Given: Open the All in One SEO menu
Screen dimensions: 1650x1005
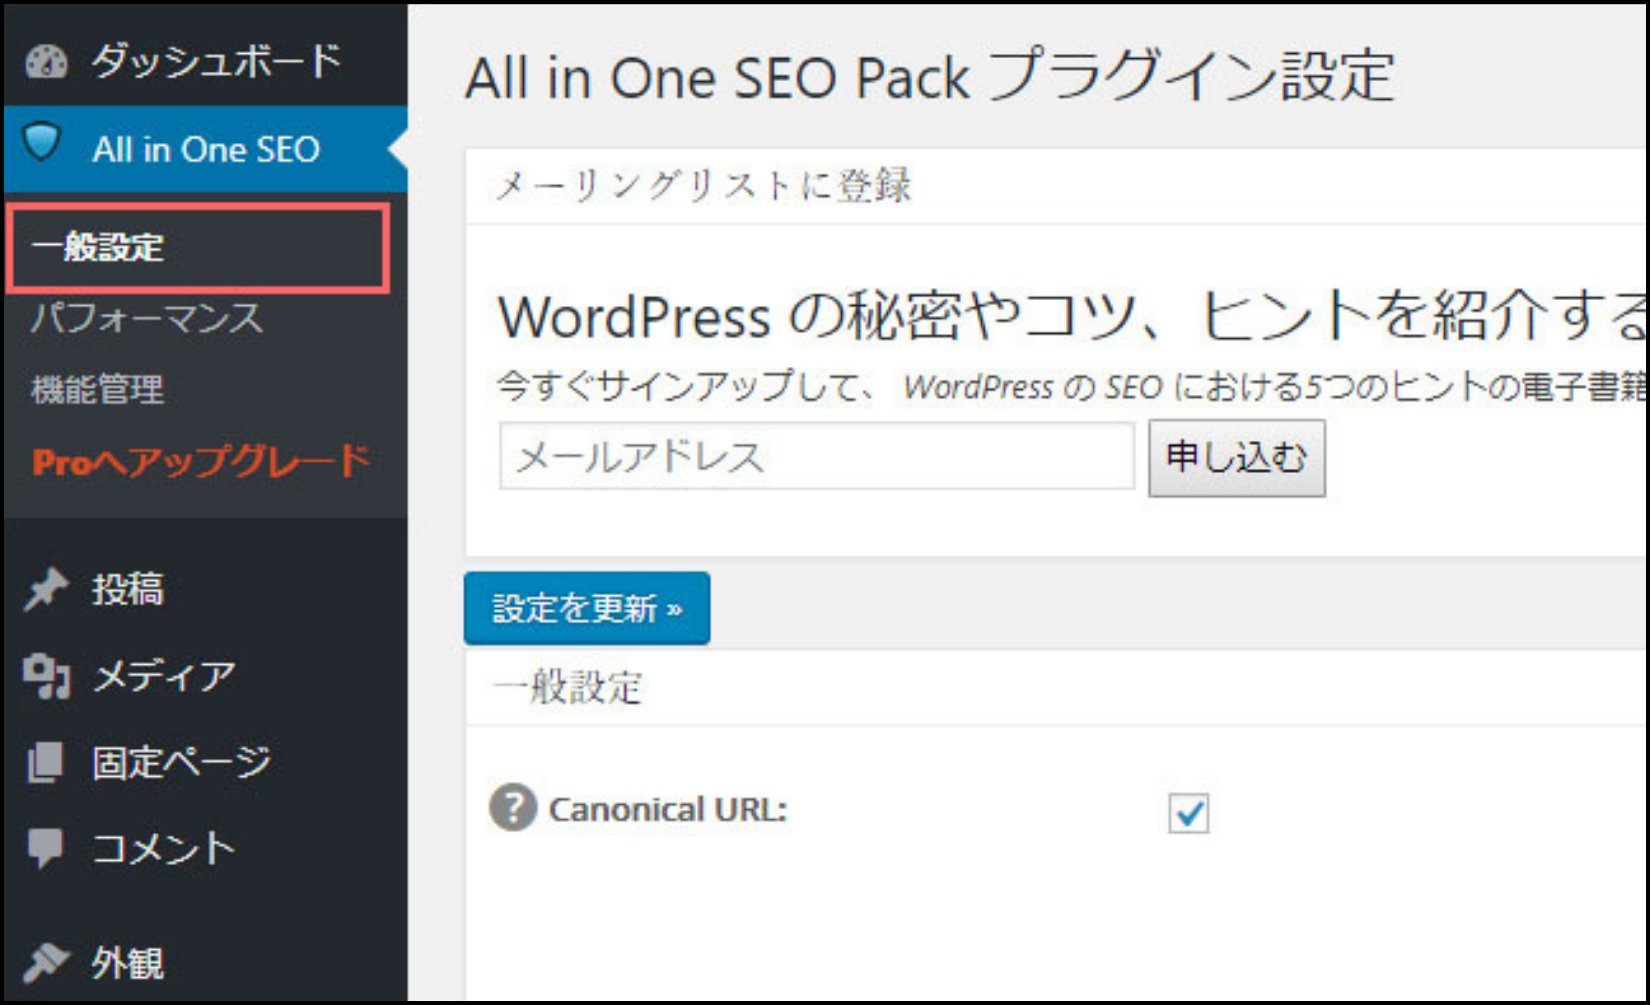Looking at the screenshot, I should tap(205, 149).
